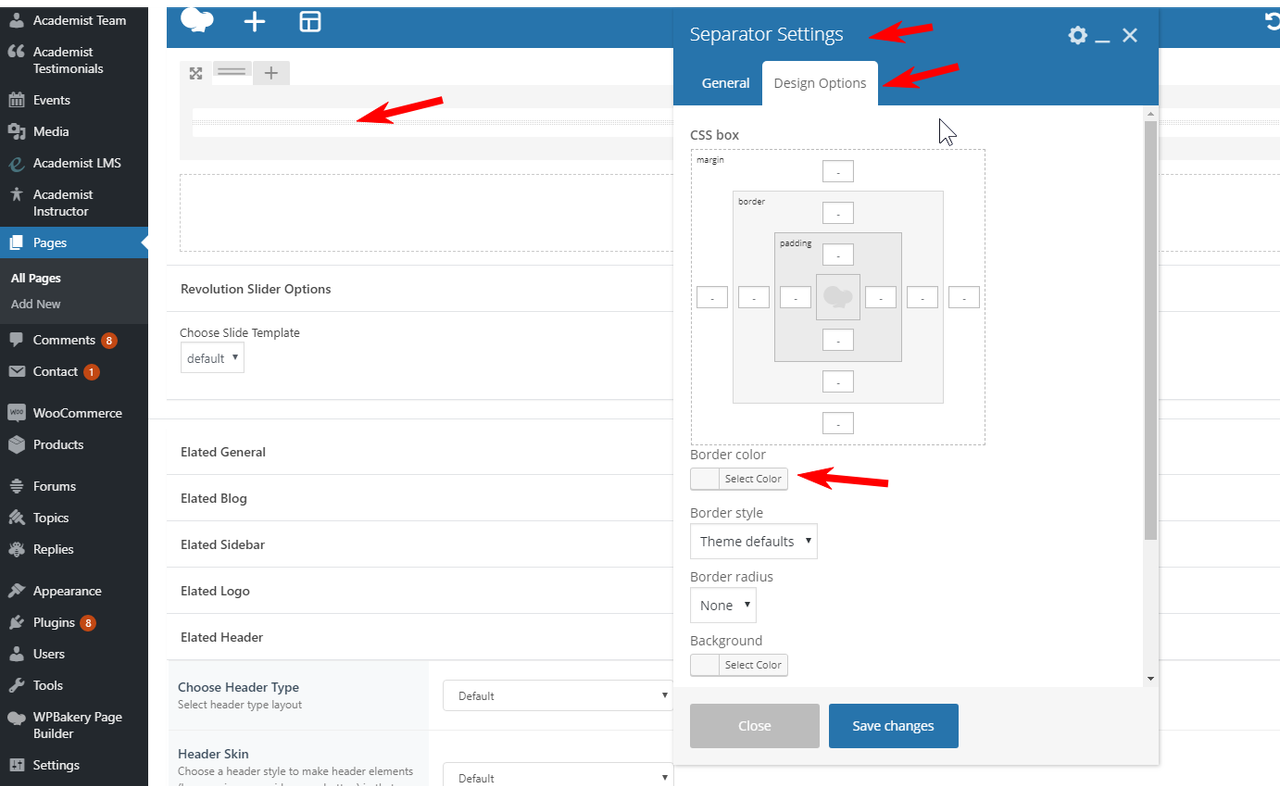
Task: Open Separator Settings gear icon
Action: 1077,35
